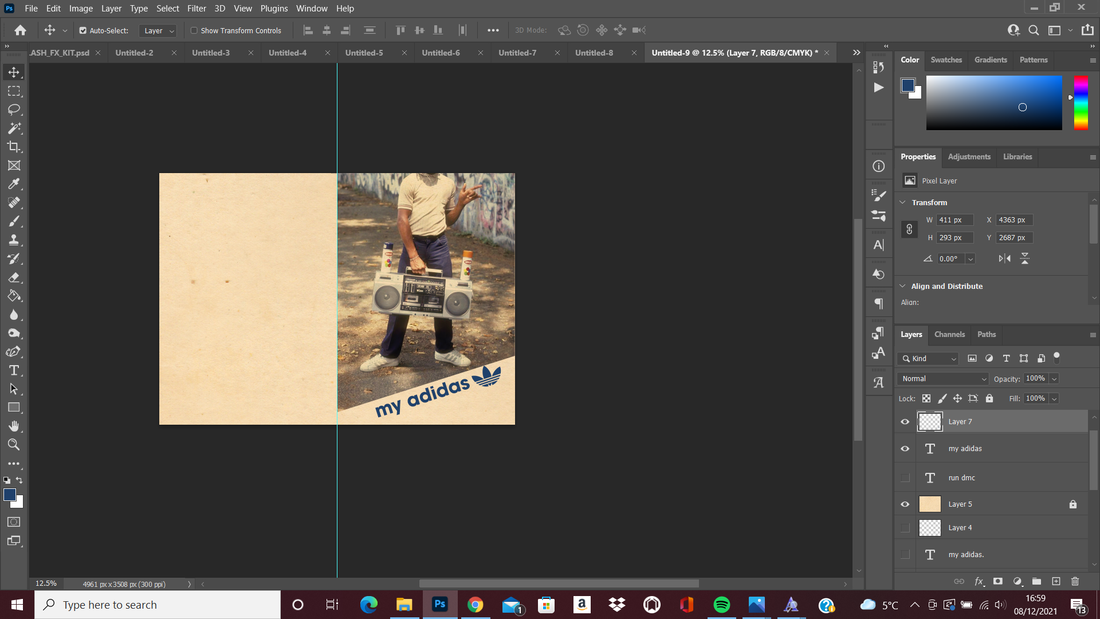Click the more options ellipsis in options bar

[493, 30]
